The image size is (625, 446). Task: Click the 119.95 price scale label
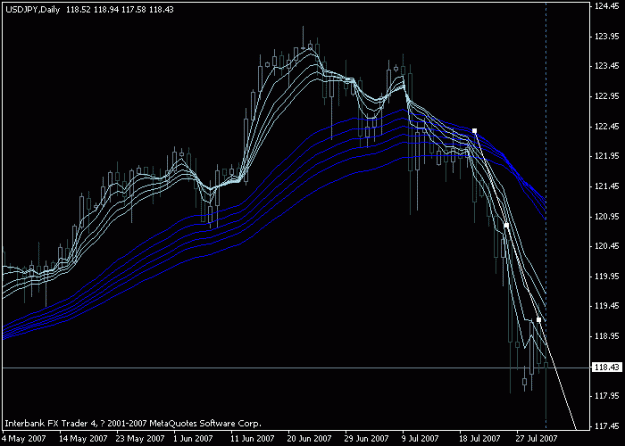606,276
